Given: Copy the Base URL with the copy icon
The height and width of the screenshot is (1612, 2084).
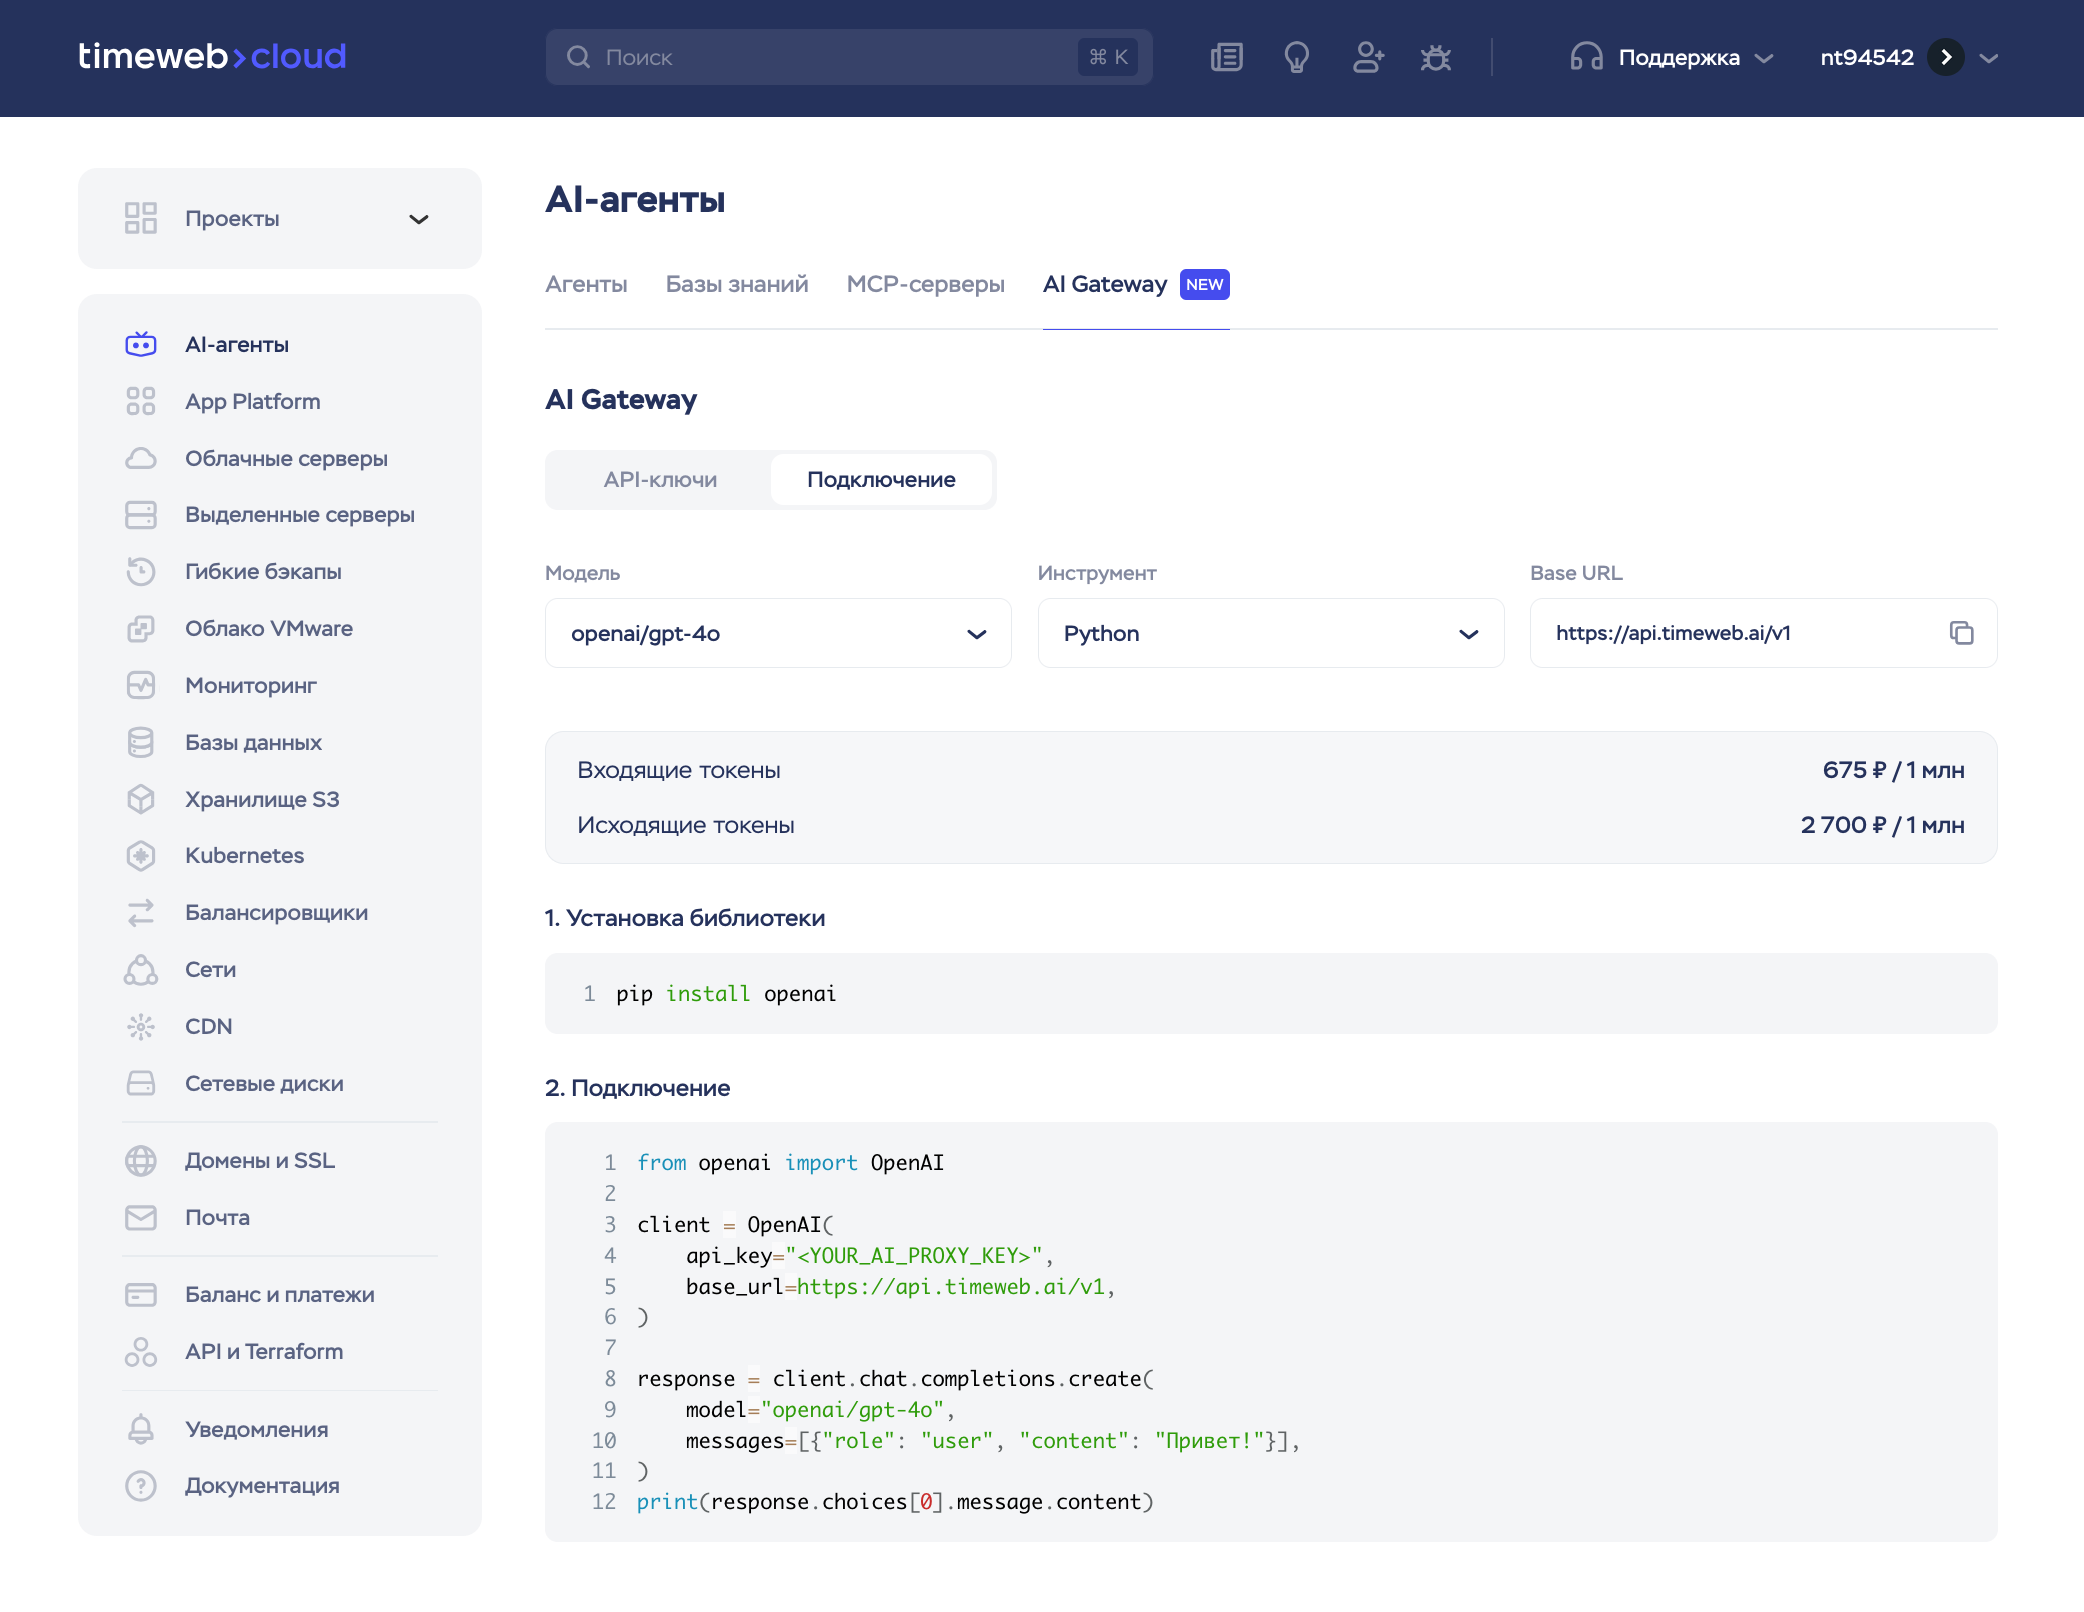Looking at the screenshot, I should [x=1961, y=633].
